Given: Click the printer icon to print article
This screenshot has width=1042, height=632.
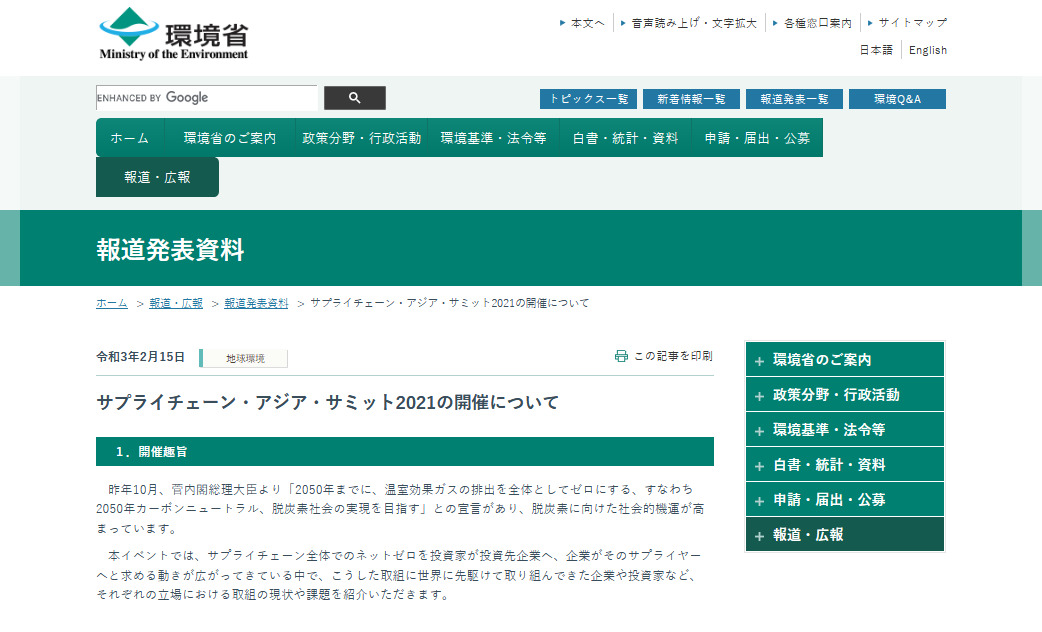Looking at the screenshot, I should 621,356.
